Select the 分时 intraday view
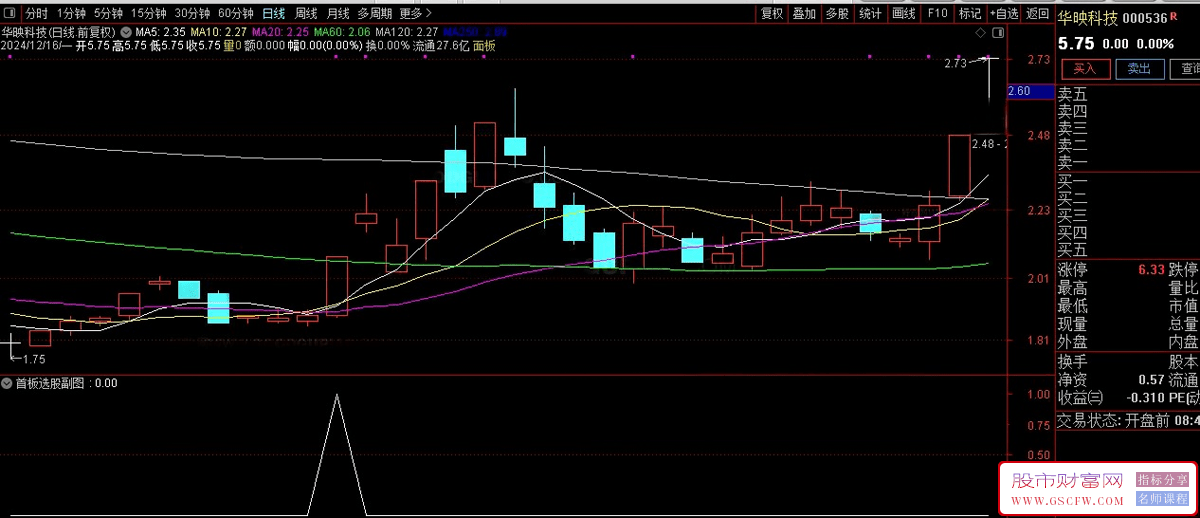 [36, 14]
